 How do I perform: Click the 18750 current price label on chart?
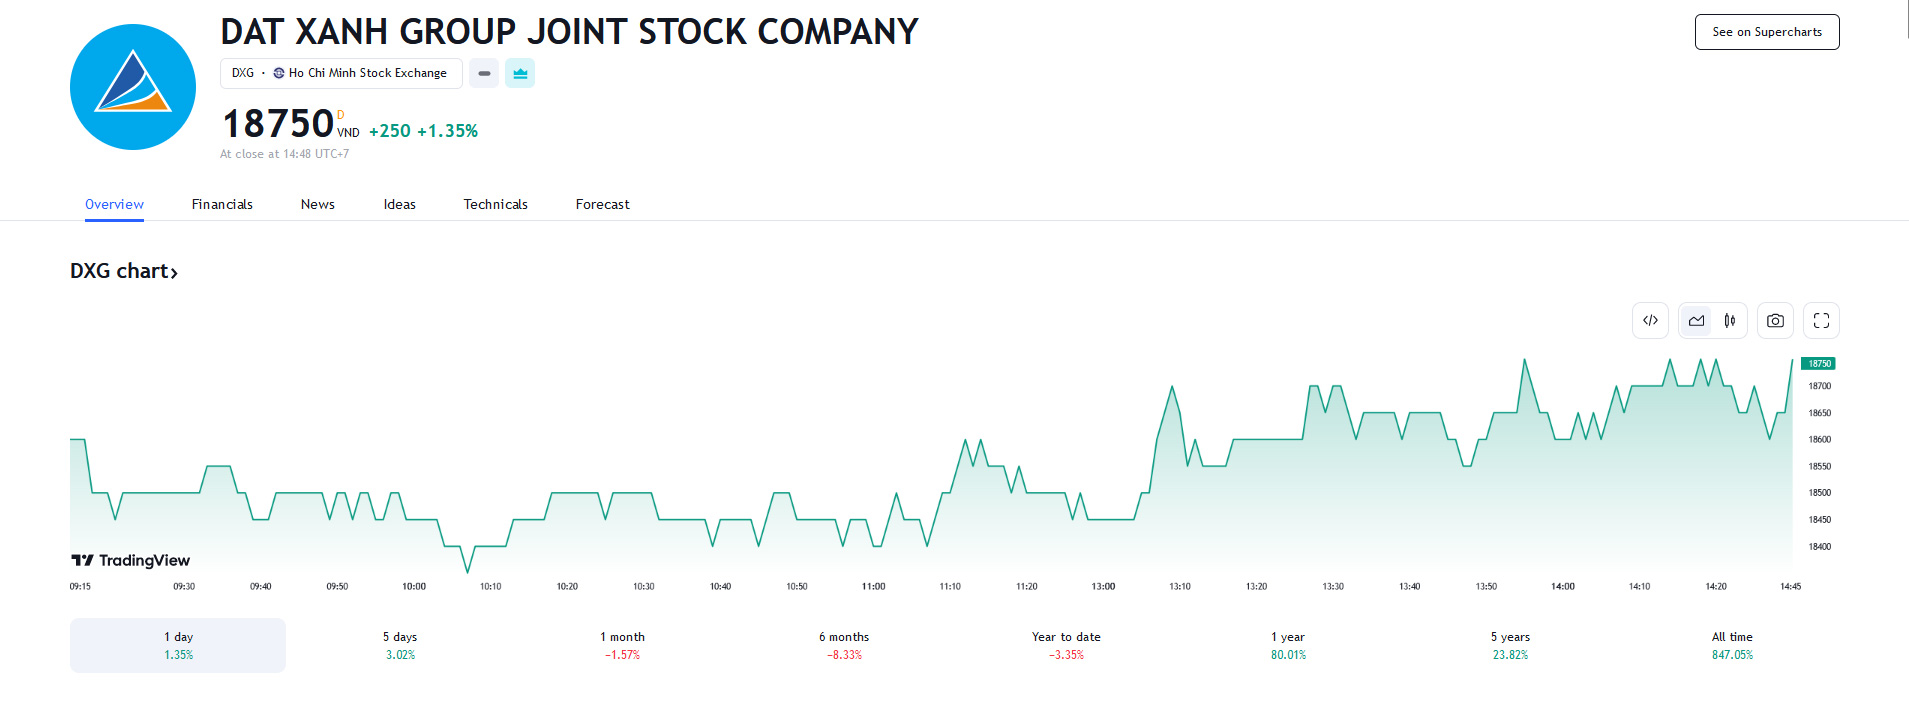(1818, 364)
